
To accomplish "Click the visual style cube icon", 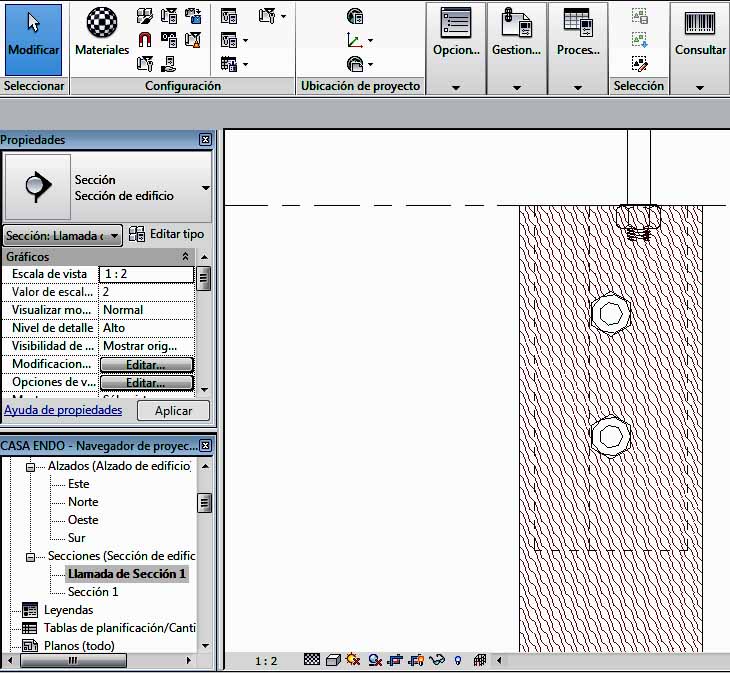I will (332, 661).
